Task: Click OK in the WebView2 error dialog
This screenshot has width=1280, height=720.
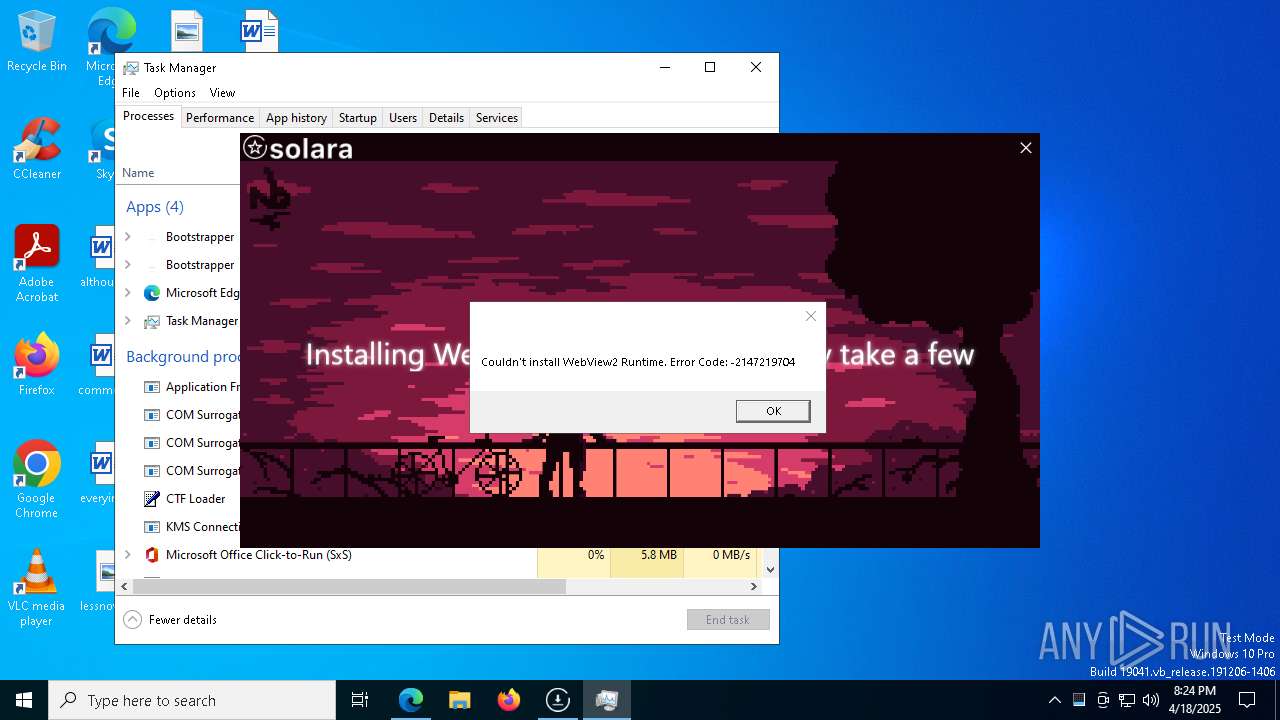Action: (773, 411)
